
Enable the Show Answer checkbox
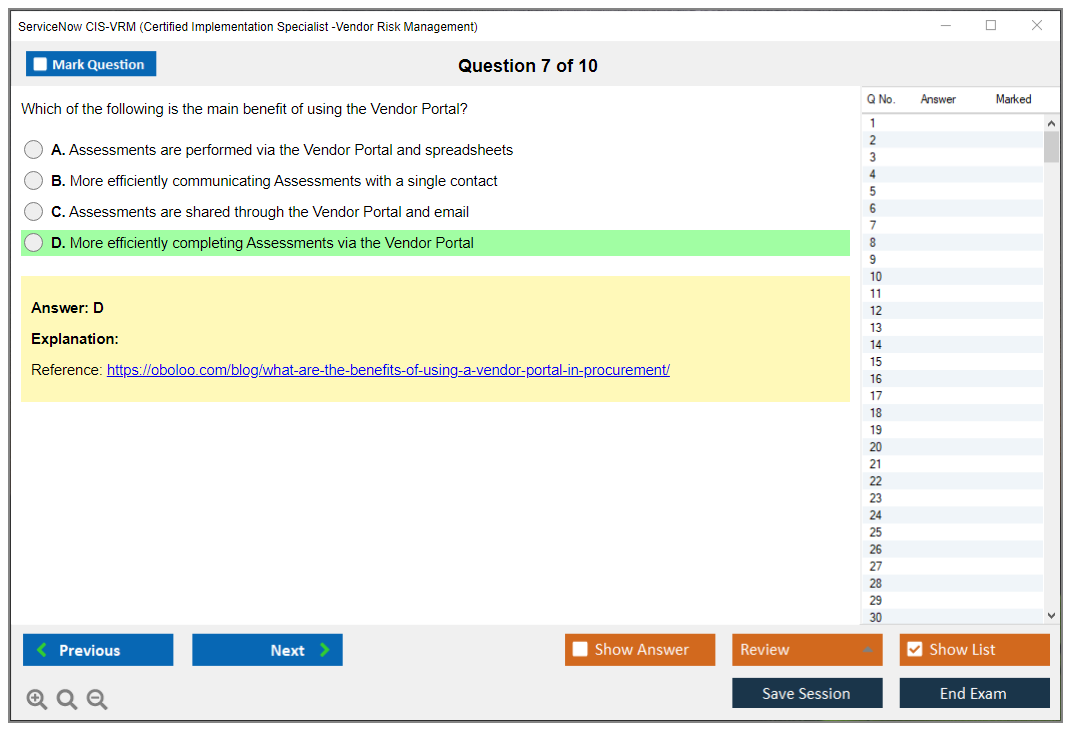point(580,650)
